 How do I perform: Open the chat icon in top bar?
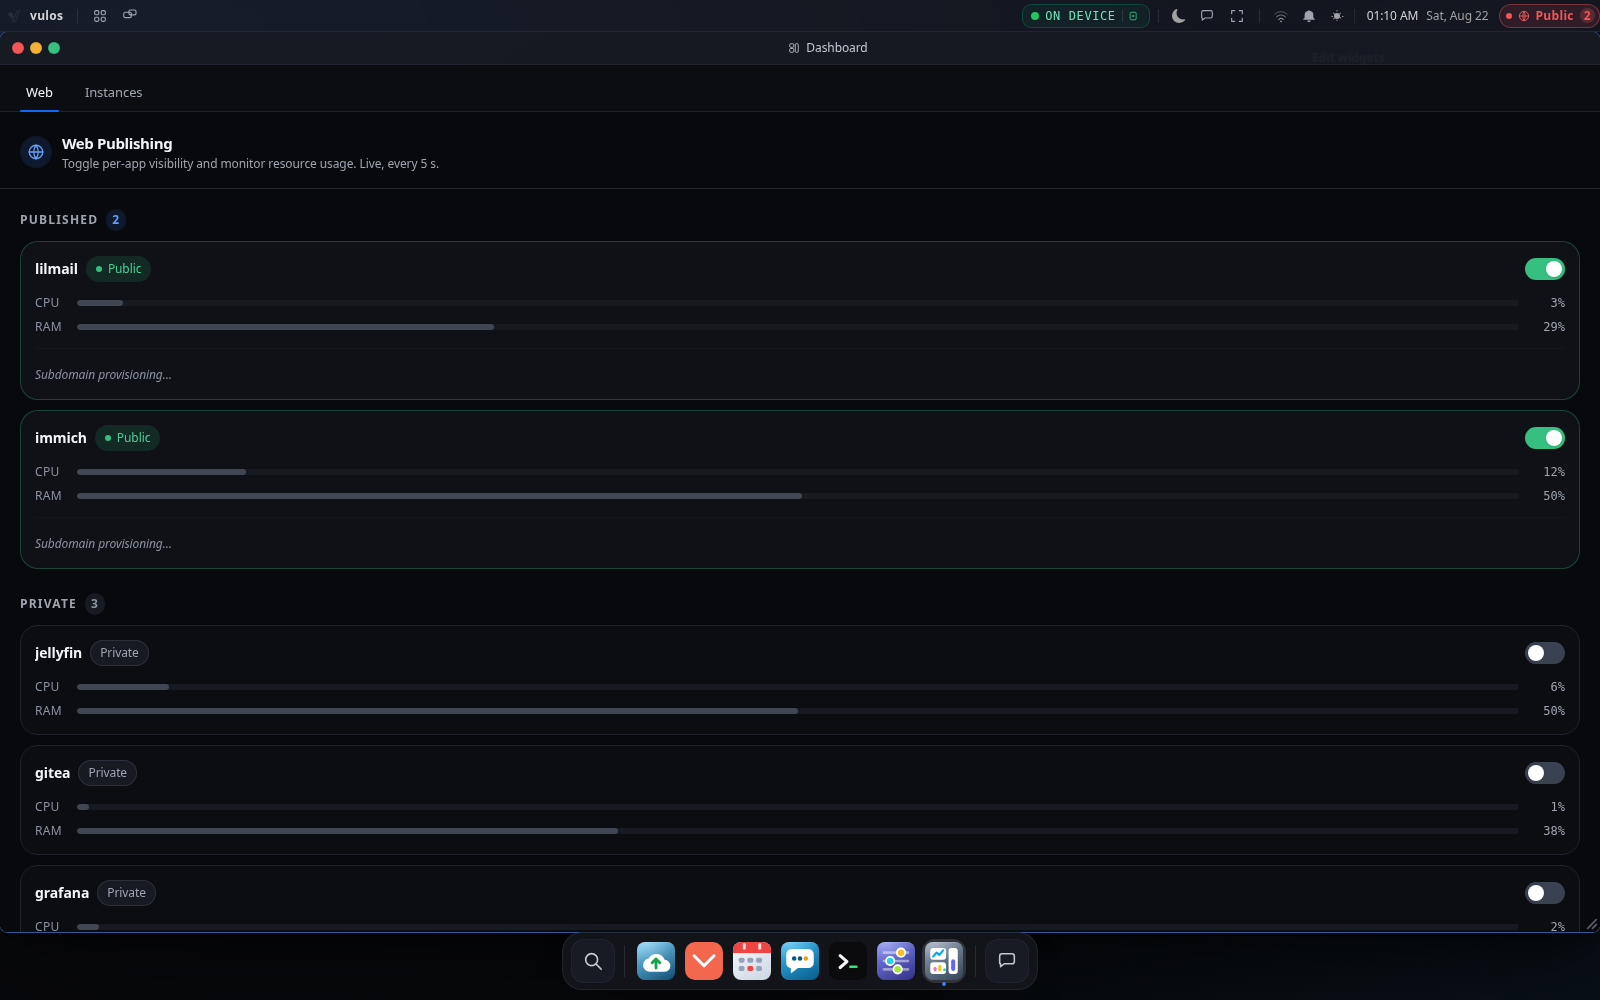[1207, 16]
